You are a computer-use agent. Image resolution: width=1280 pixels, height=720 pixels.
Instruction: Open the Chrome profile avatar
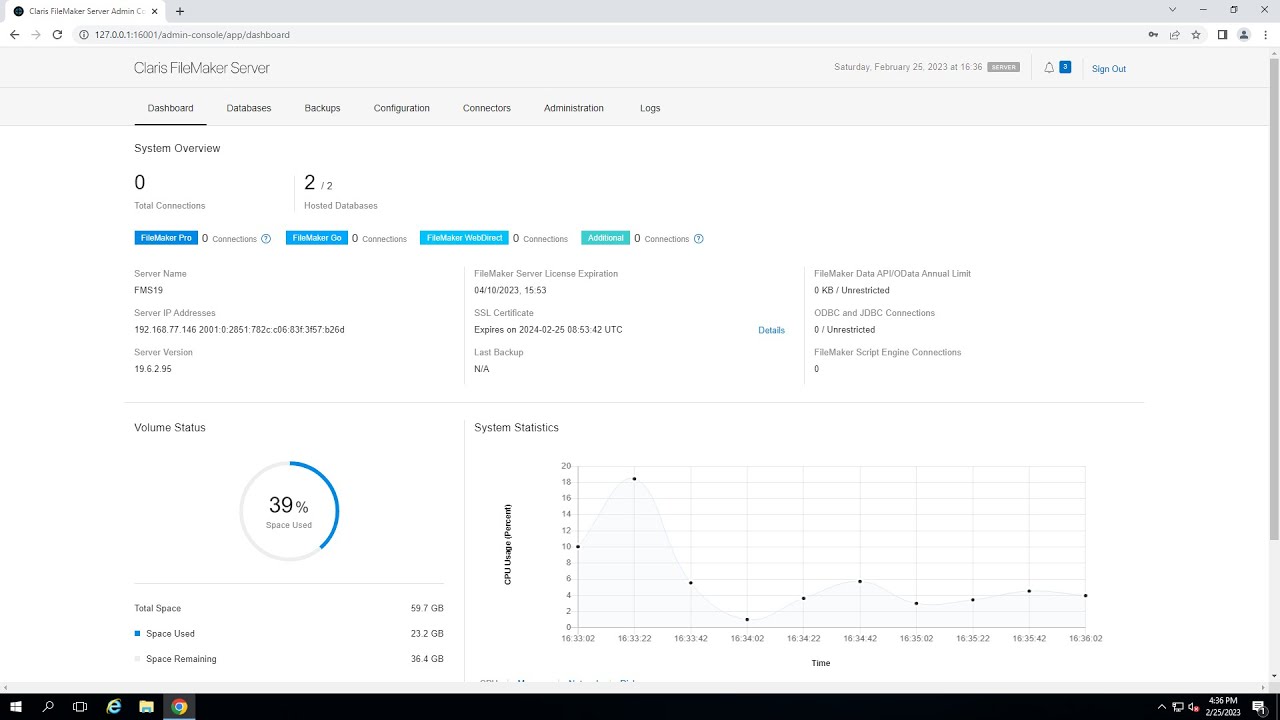(x=1244, y=34)
